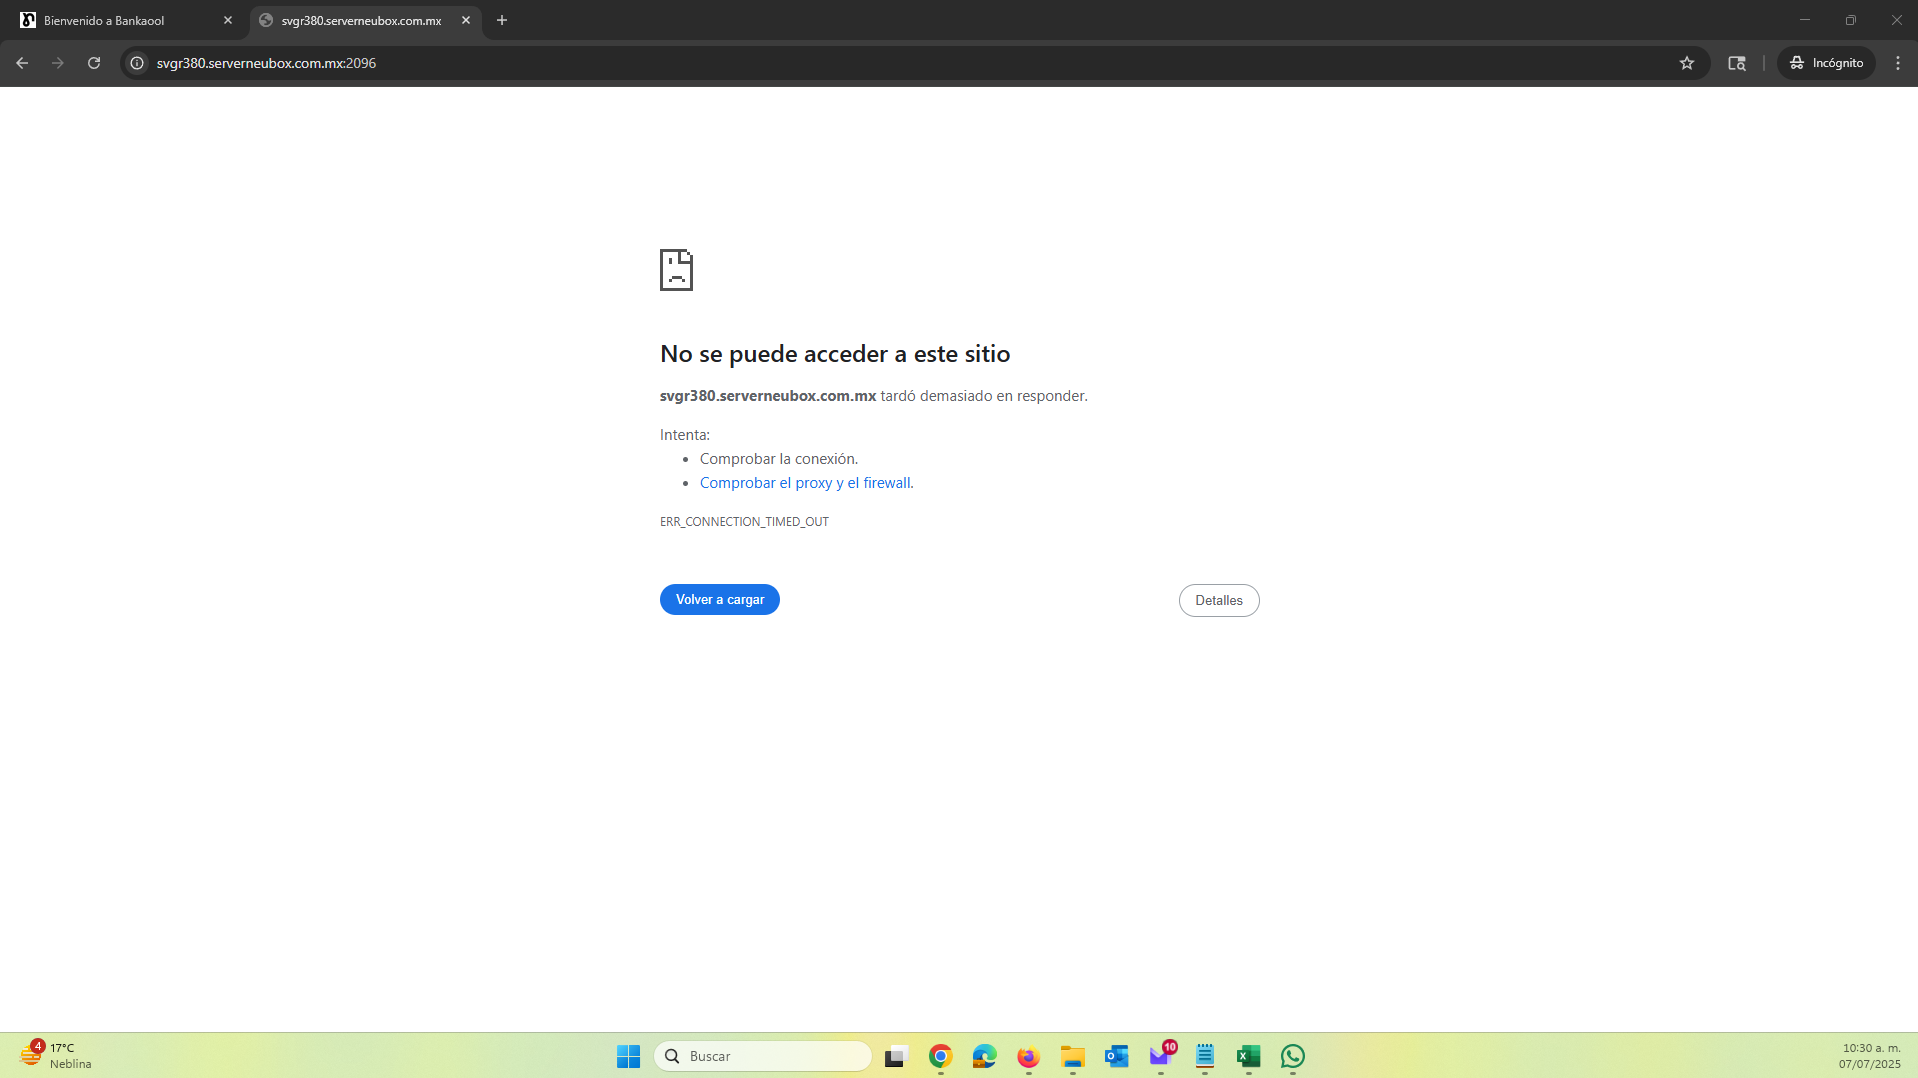Open Firefox from the taskbar

click(1028, 1056)
